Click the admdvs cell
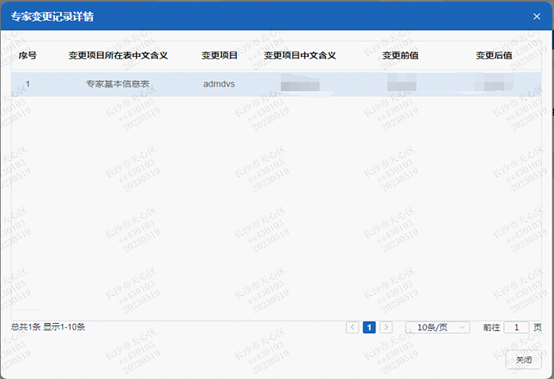The height and width of the screenshot is (379, 554). click(x=219, y=84)
